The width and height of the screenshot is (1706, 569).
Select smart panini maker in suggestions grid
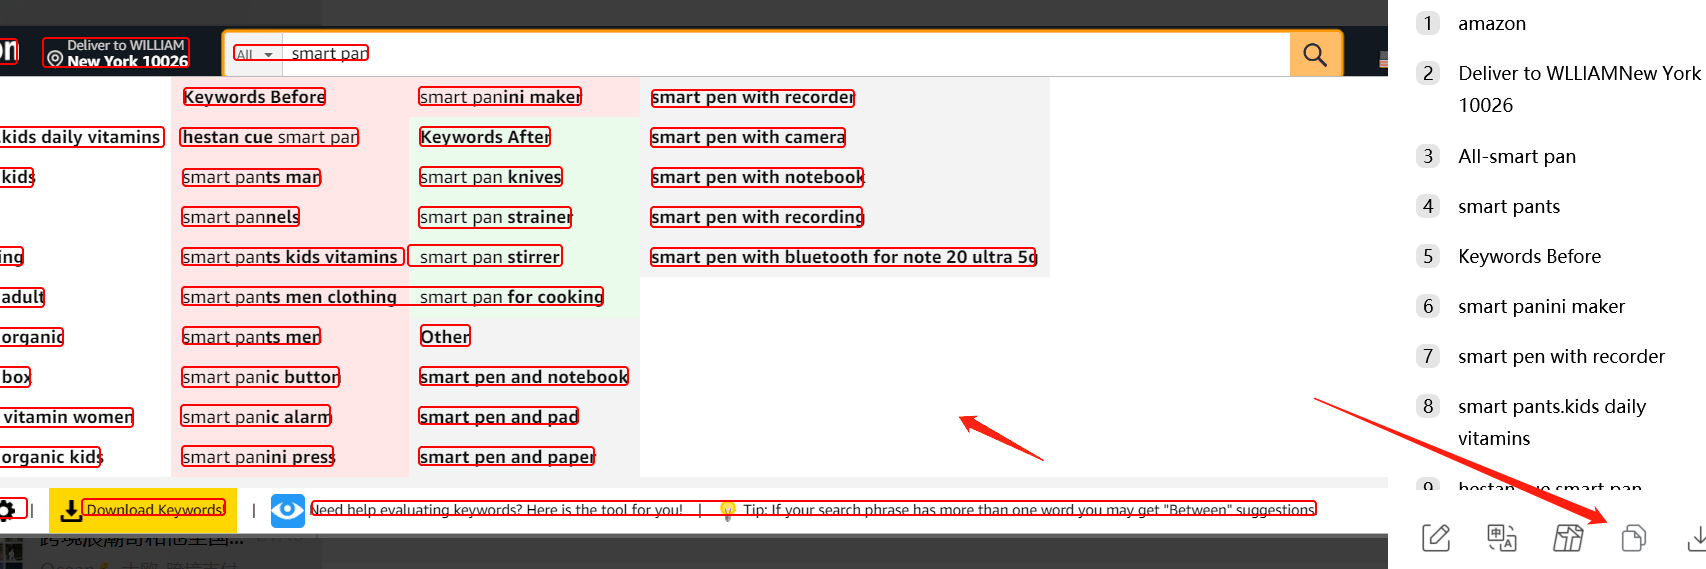click(x=501, y=97)
